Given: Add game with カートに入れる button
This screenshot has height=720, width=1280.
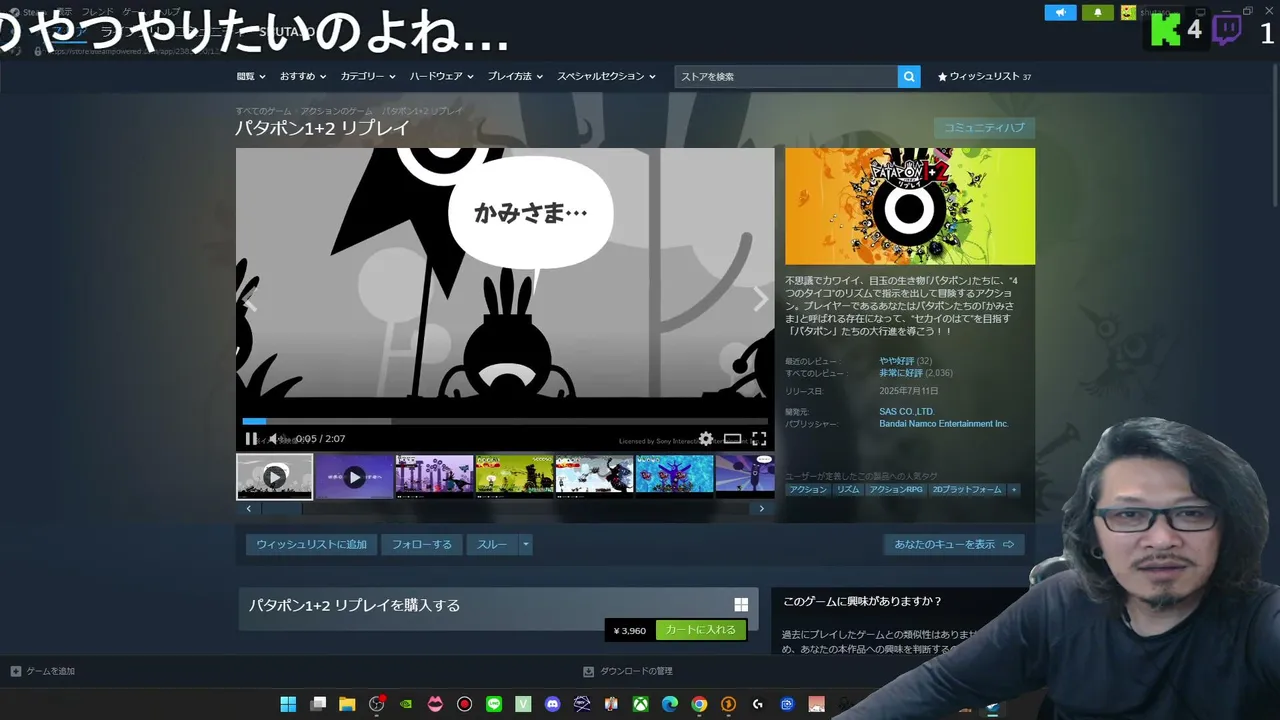Looking at the screenshot, I should coord(700,630).
